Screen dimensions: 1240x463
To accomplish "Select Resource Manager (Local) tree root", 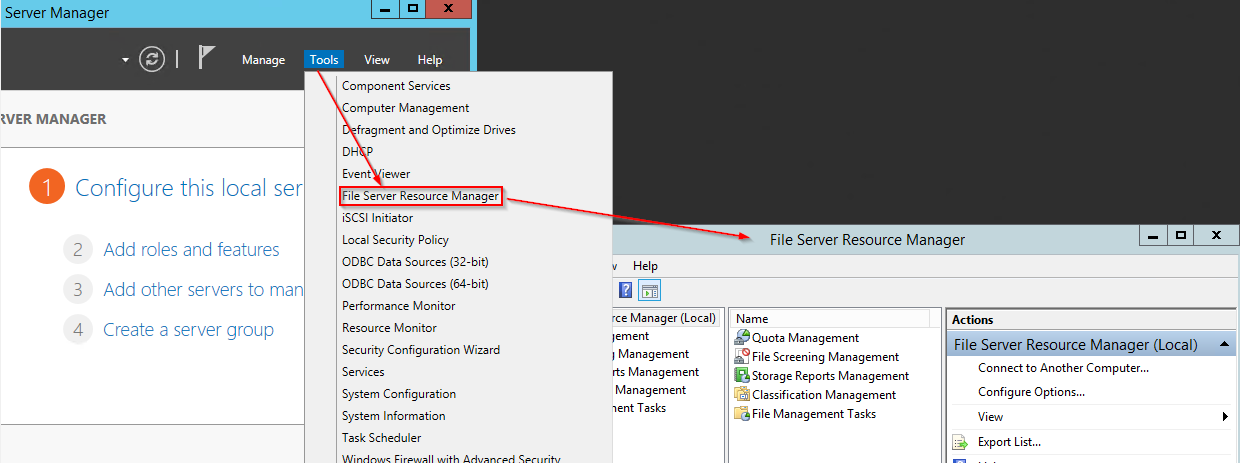I will click(664, 318).
